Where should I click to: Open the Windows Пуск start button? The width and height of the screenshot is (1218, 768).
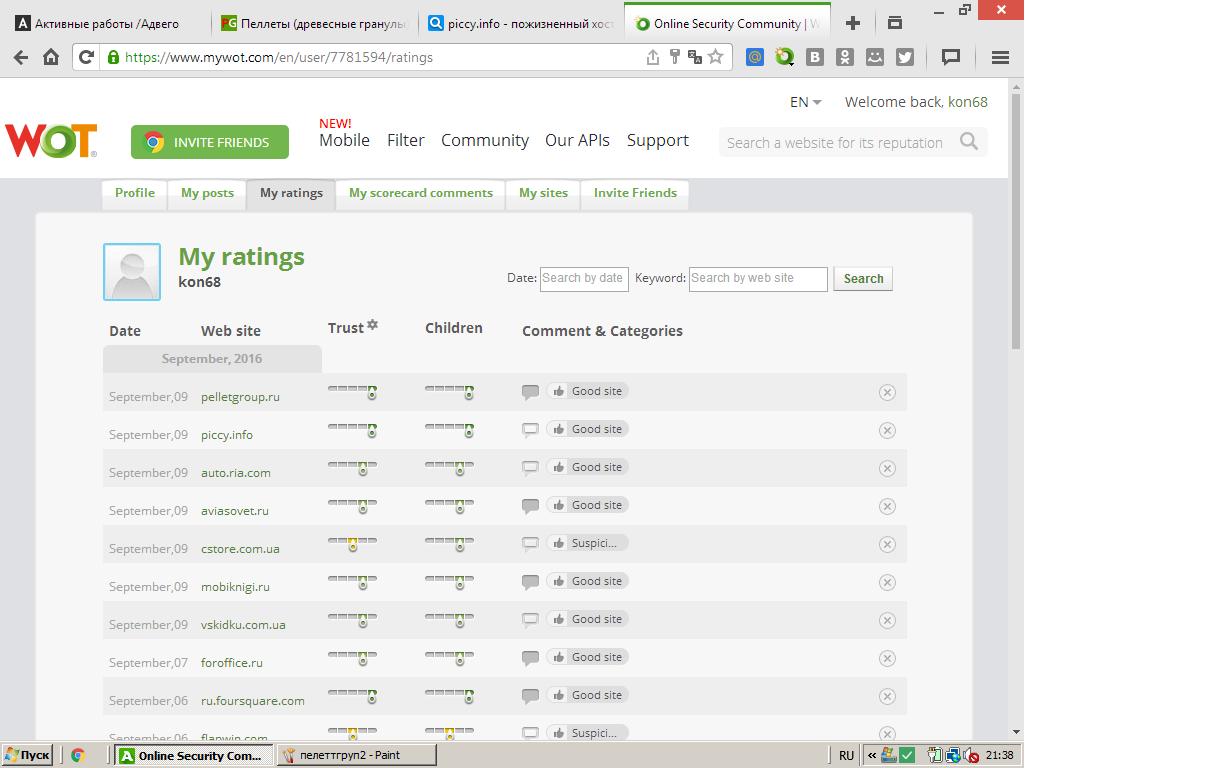pyautogui.click(x=27, y=755)
